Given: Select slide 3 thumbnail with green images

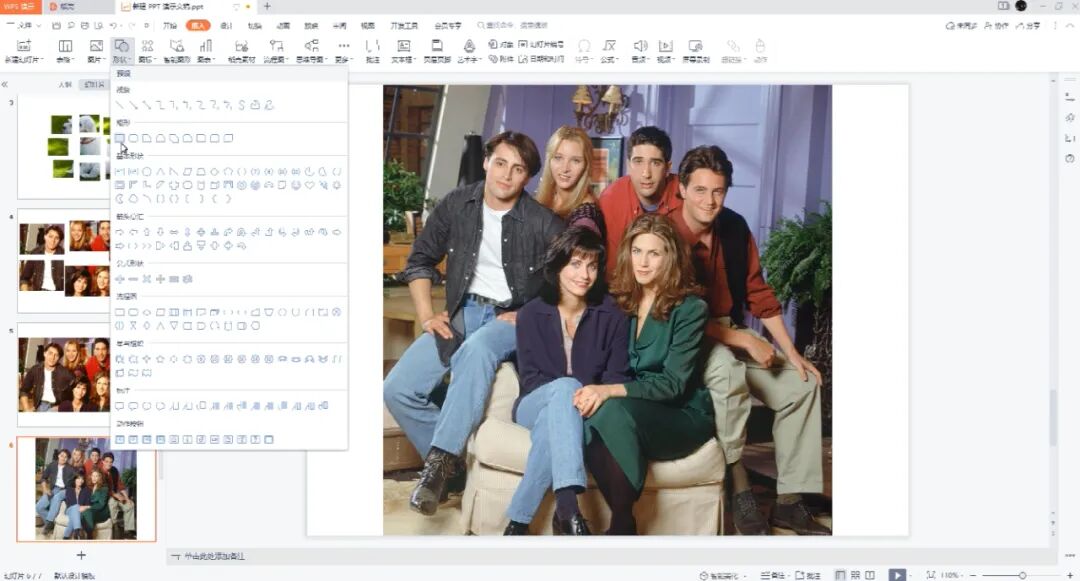Looking at the screenshot, I should 64,147.
